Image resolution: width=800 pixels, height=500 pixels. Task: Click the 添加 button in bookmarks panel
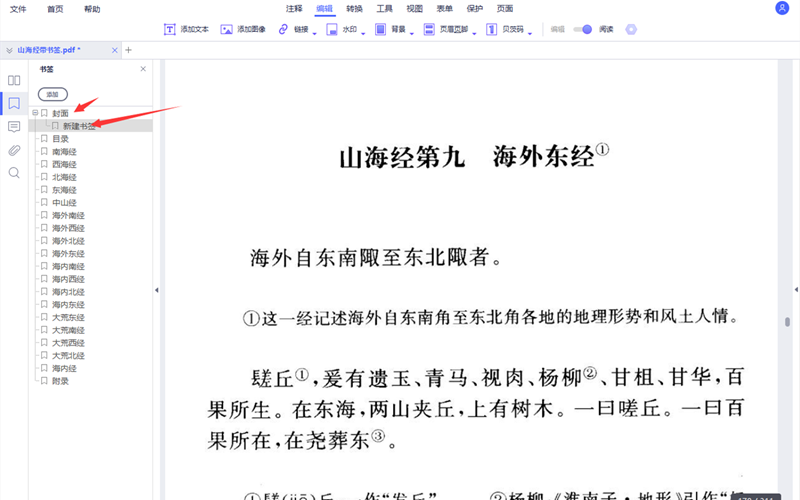[x=52, y=94]
